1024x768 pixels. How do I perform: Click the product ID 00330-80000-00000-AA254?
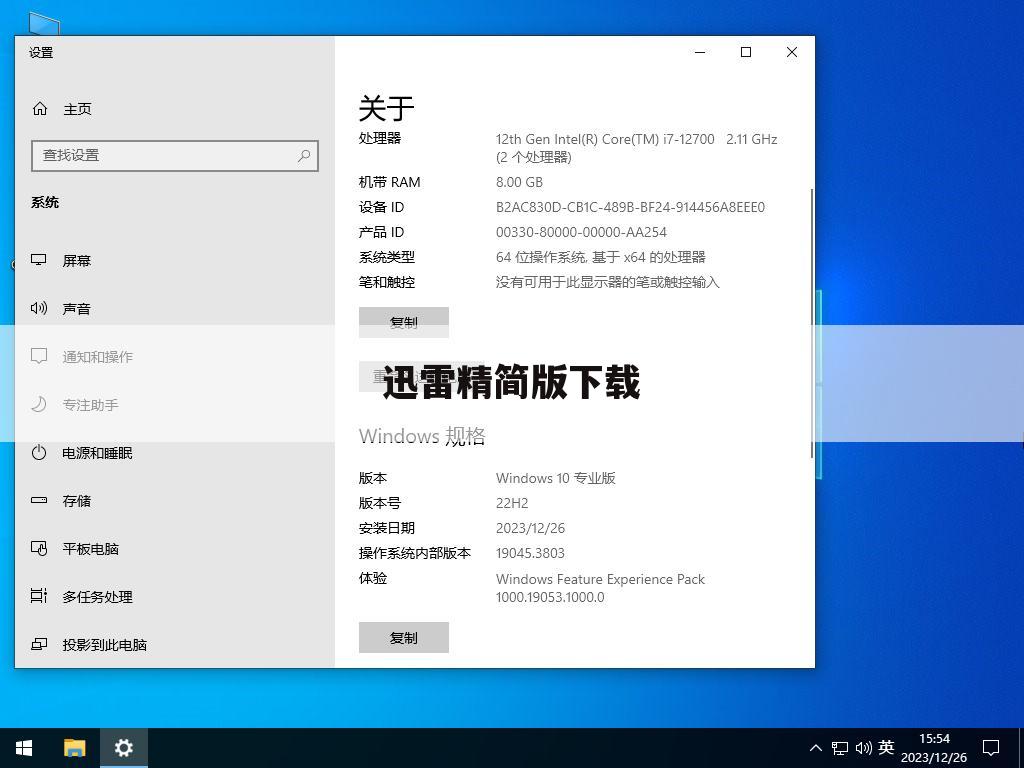(581, 232)
